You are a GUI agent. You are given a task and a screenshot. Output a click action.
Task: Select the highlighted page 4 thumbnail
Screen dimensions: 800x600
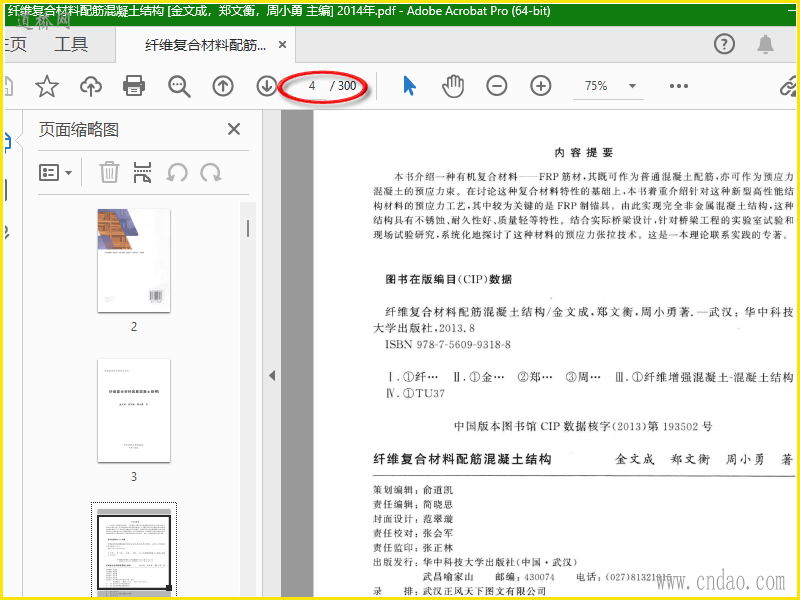coord(134,551)
